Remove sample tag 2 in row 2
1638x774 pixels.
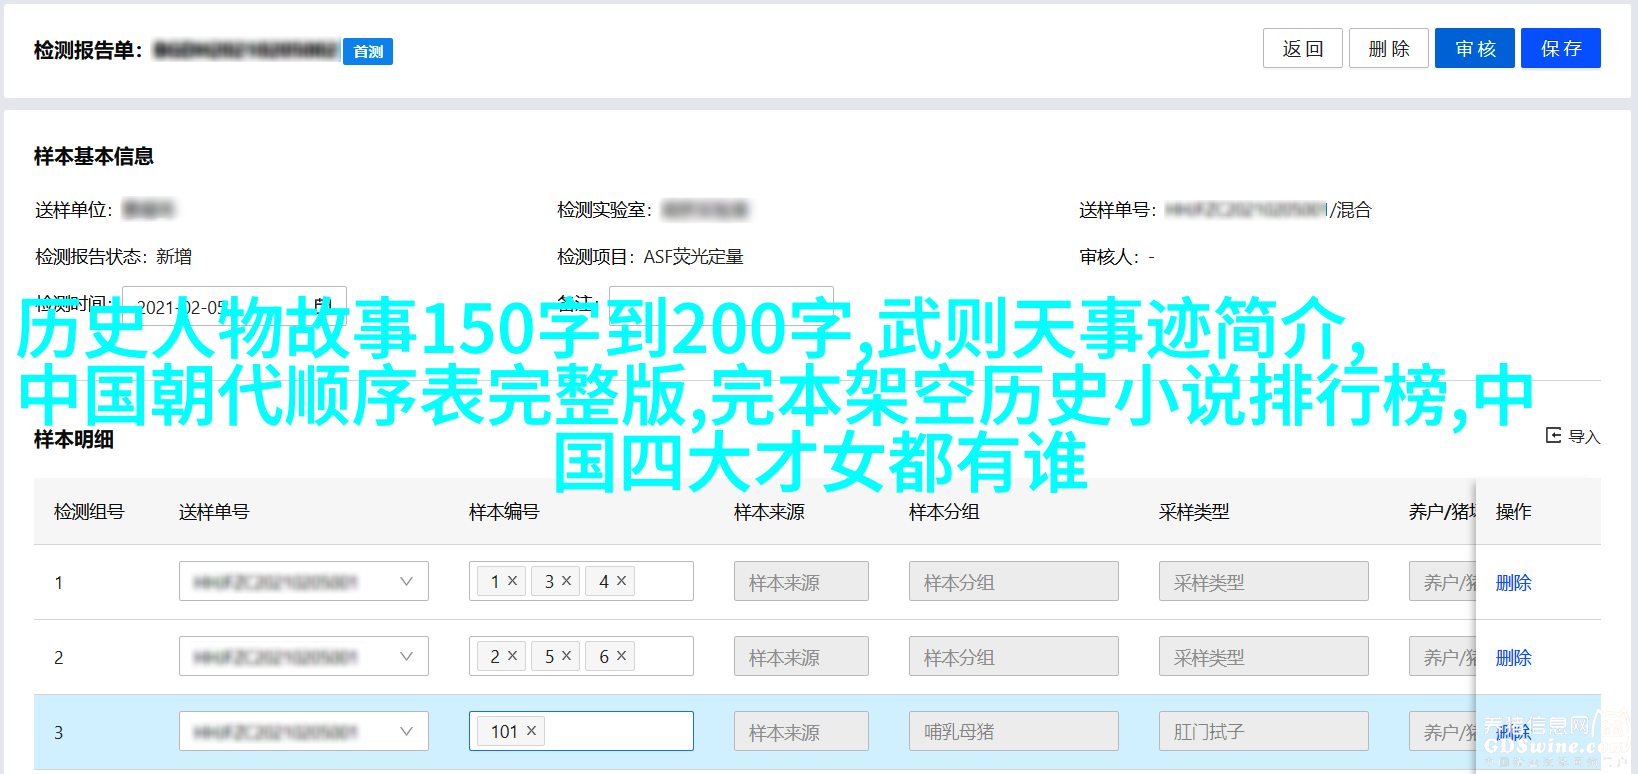point(512,656)
